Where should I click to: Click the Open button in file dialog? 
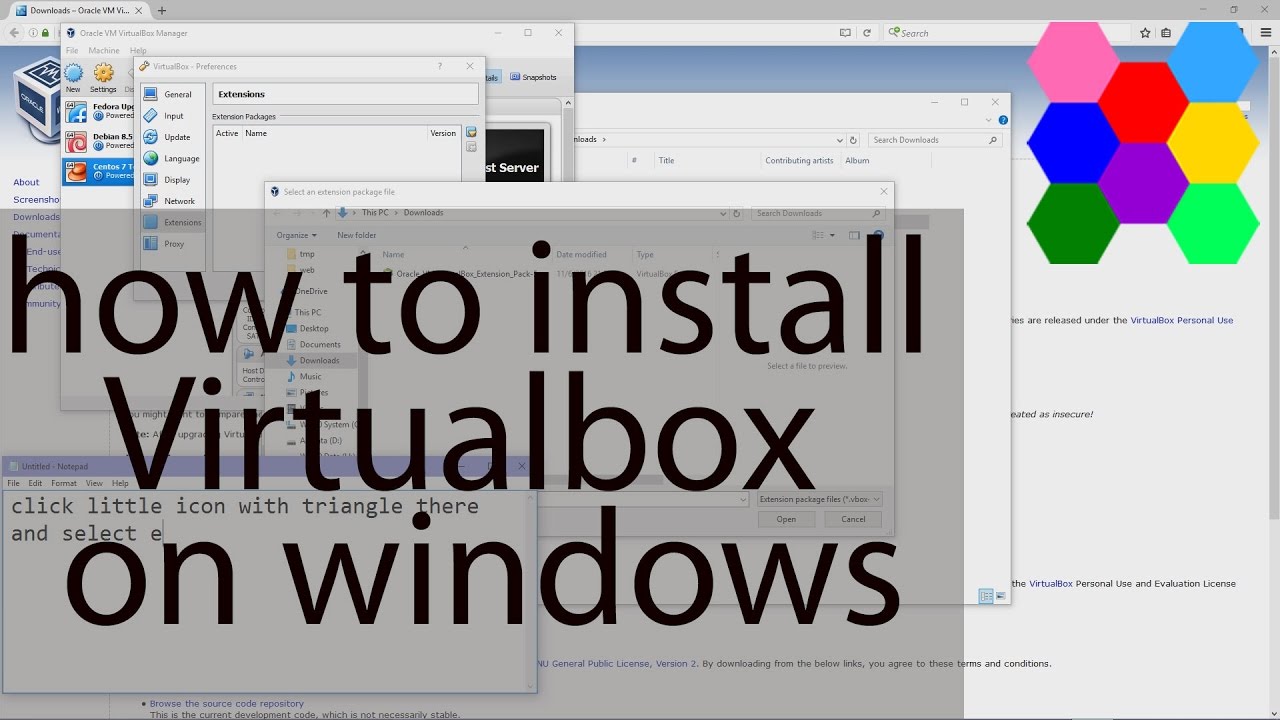click(786, 519)
